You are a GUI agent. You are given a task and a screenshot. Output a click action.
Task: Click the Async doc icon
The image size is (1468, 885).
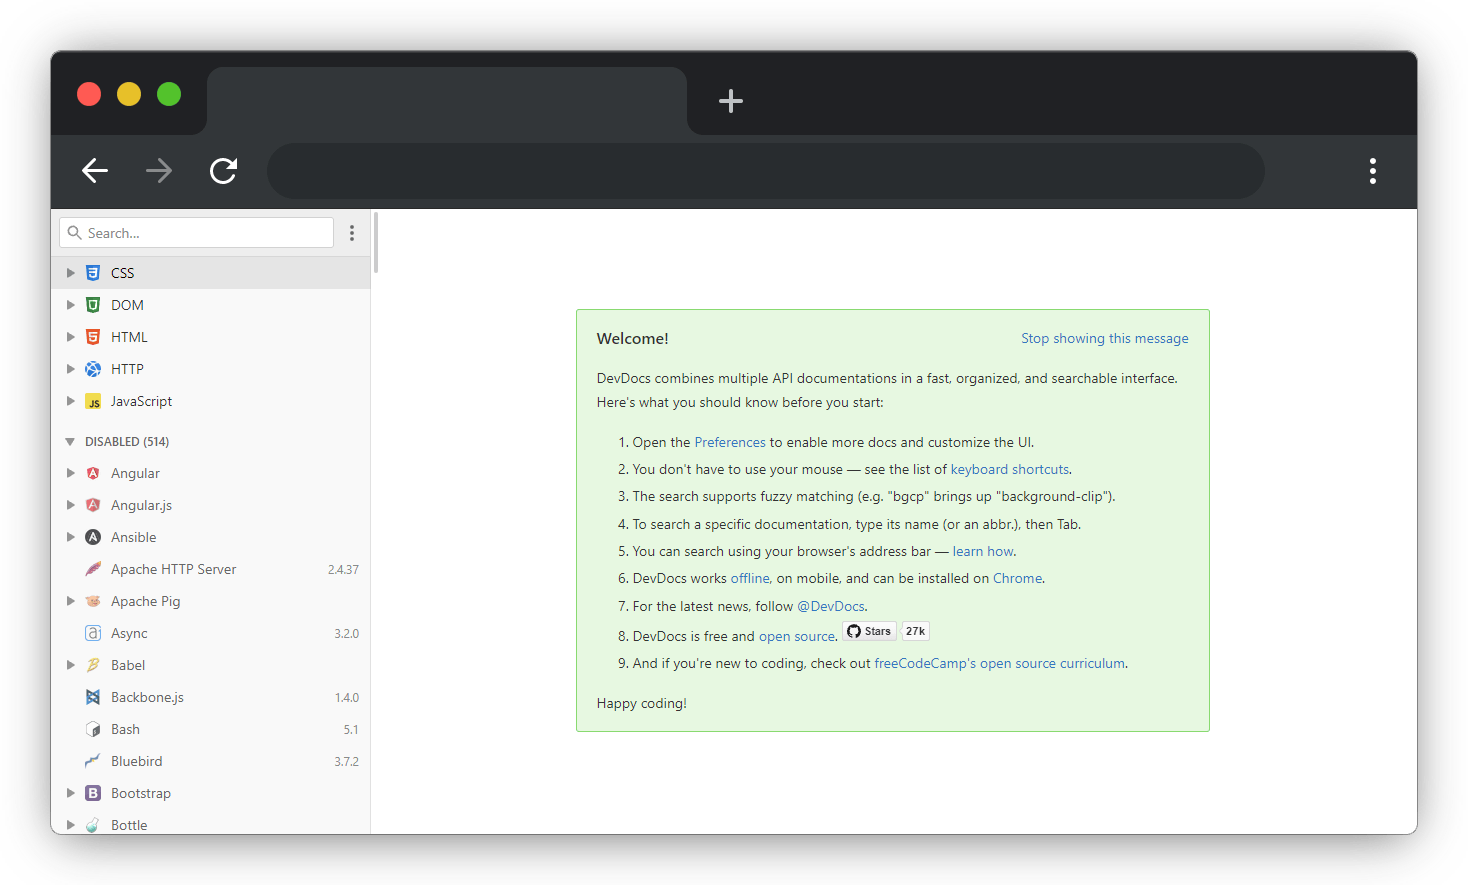pos(93,633)
